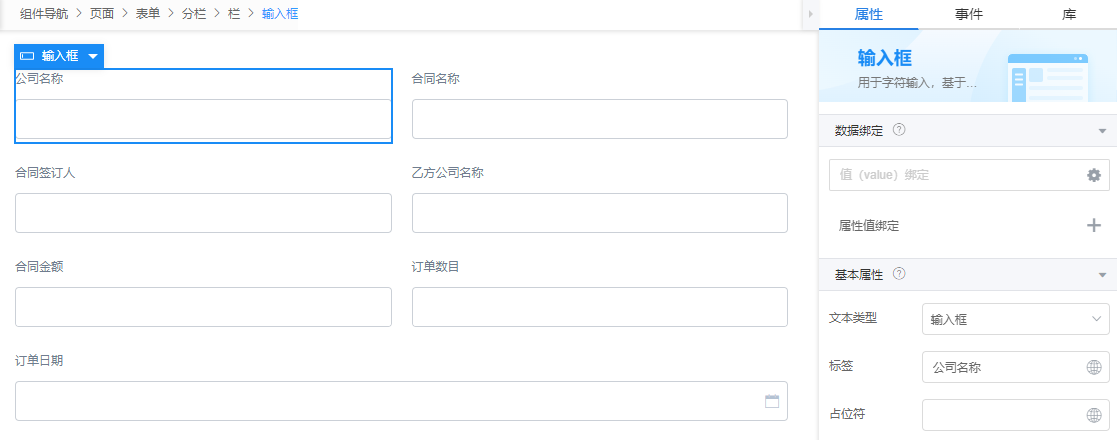Switch to the 库 tab
1117x440 pixels.
coord(1069,14)
